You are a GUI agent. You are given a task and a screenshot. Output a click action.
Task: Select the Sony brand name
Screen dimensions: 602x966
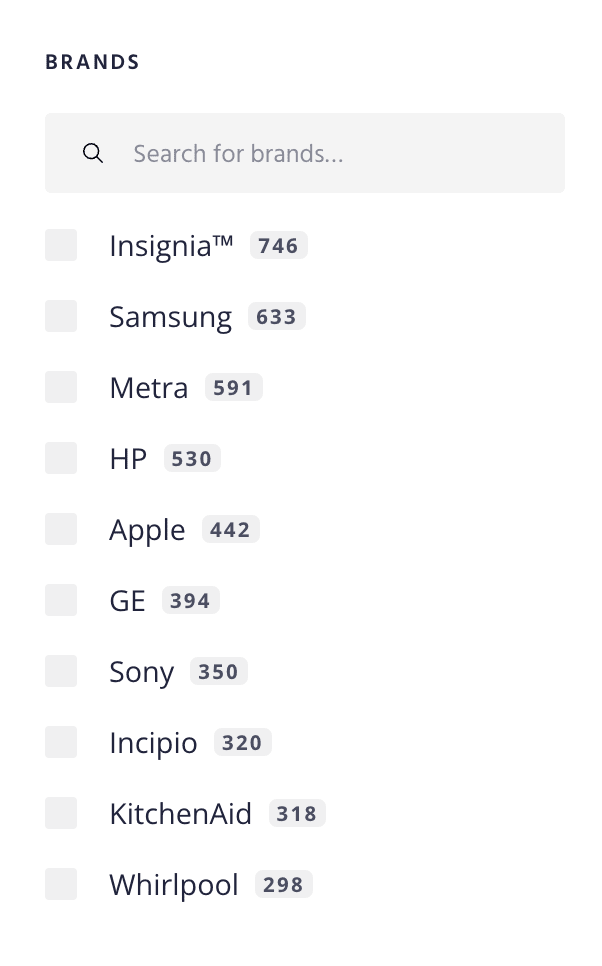(x=141, y=672)
